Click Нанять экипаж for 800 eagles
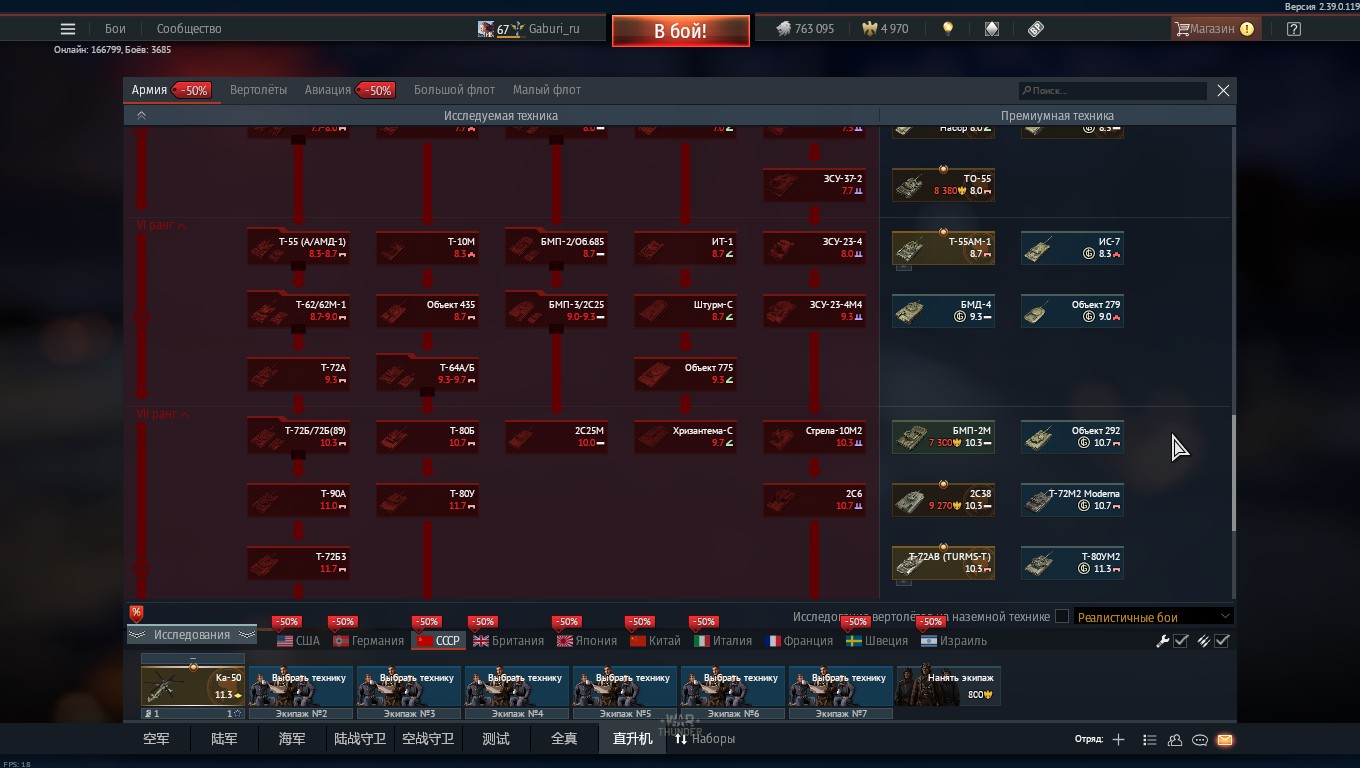This screenshot has width=1360, height=768. [948, 686]
